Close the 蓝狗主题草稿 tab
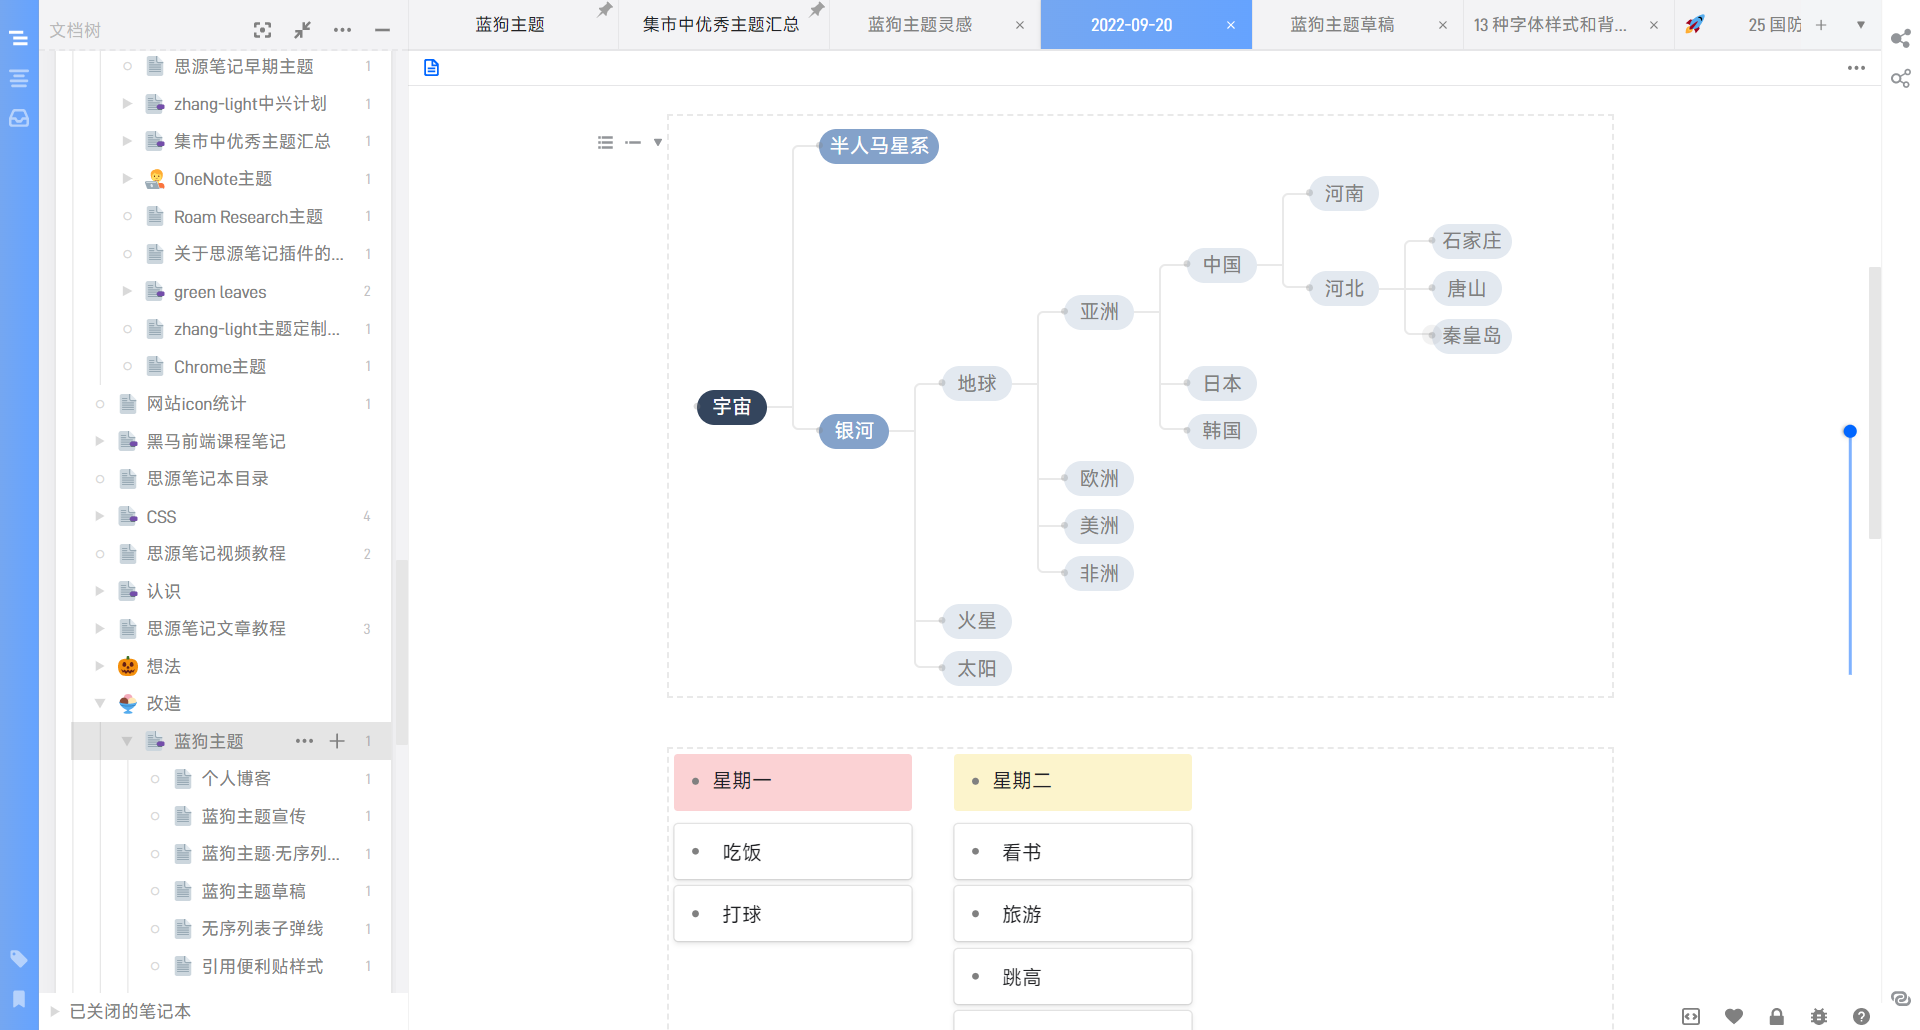1920x1030 pixels. point(1442,25)
